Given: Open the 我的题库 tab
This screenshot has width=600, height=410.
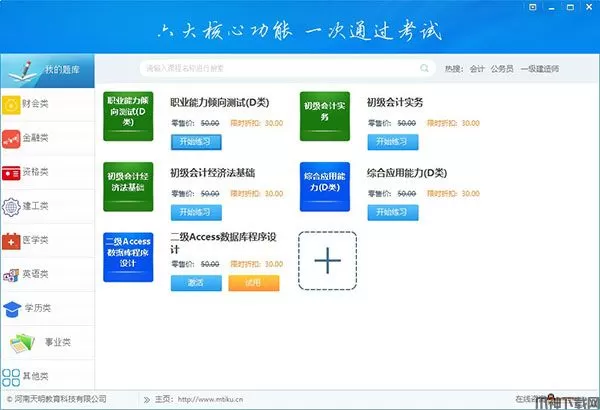Looking at the screenshot, I should click(x=47, y=70).
